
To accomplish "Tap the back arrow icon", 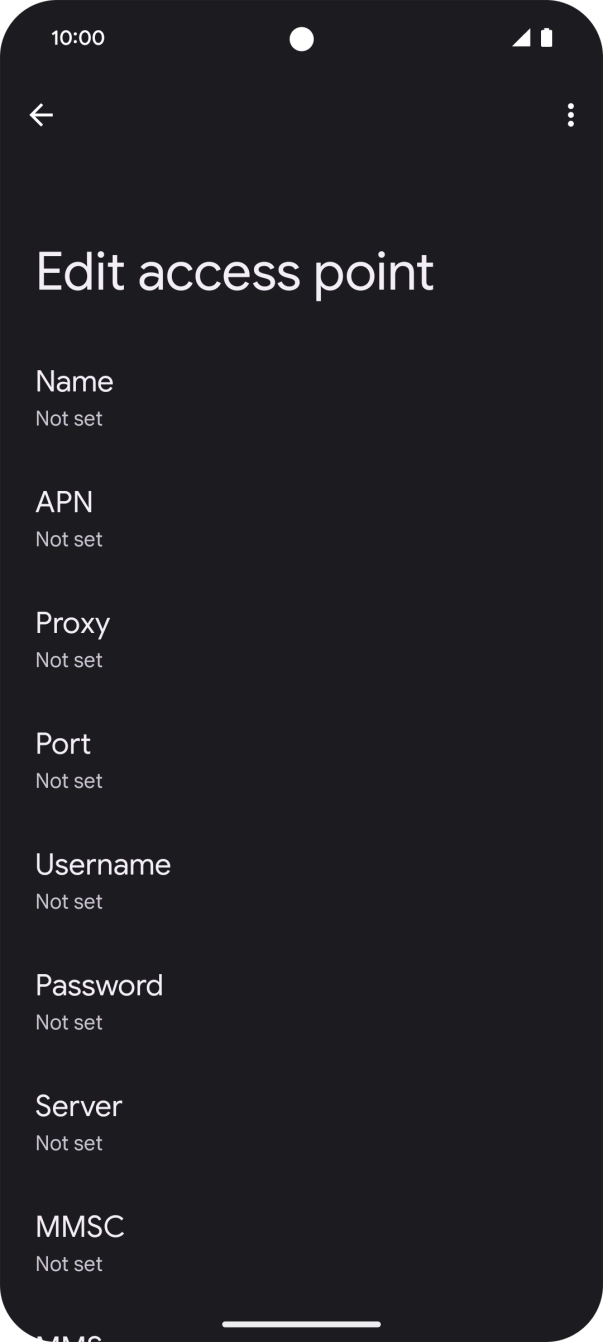I will [42, 114].
